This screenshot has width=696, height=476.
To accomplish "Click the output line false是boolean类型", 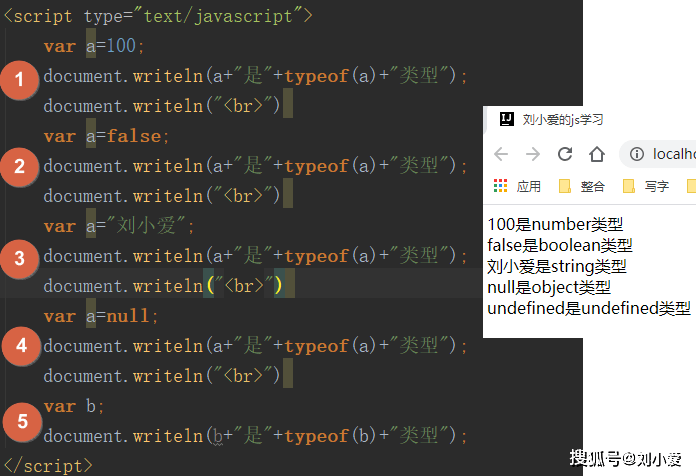I will coord(560,245).
